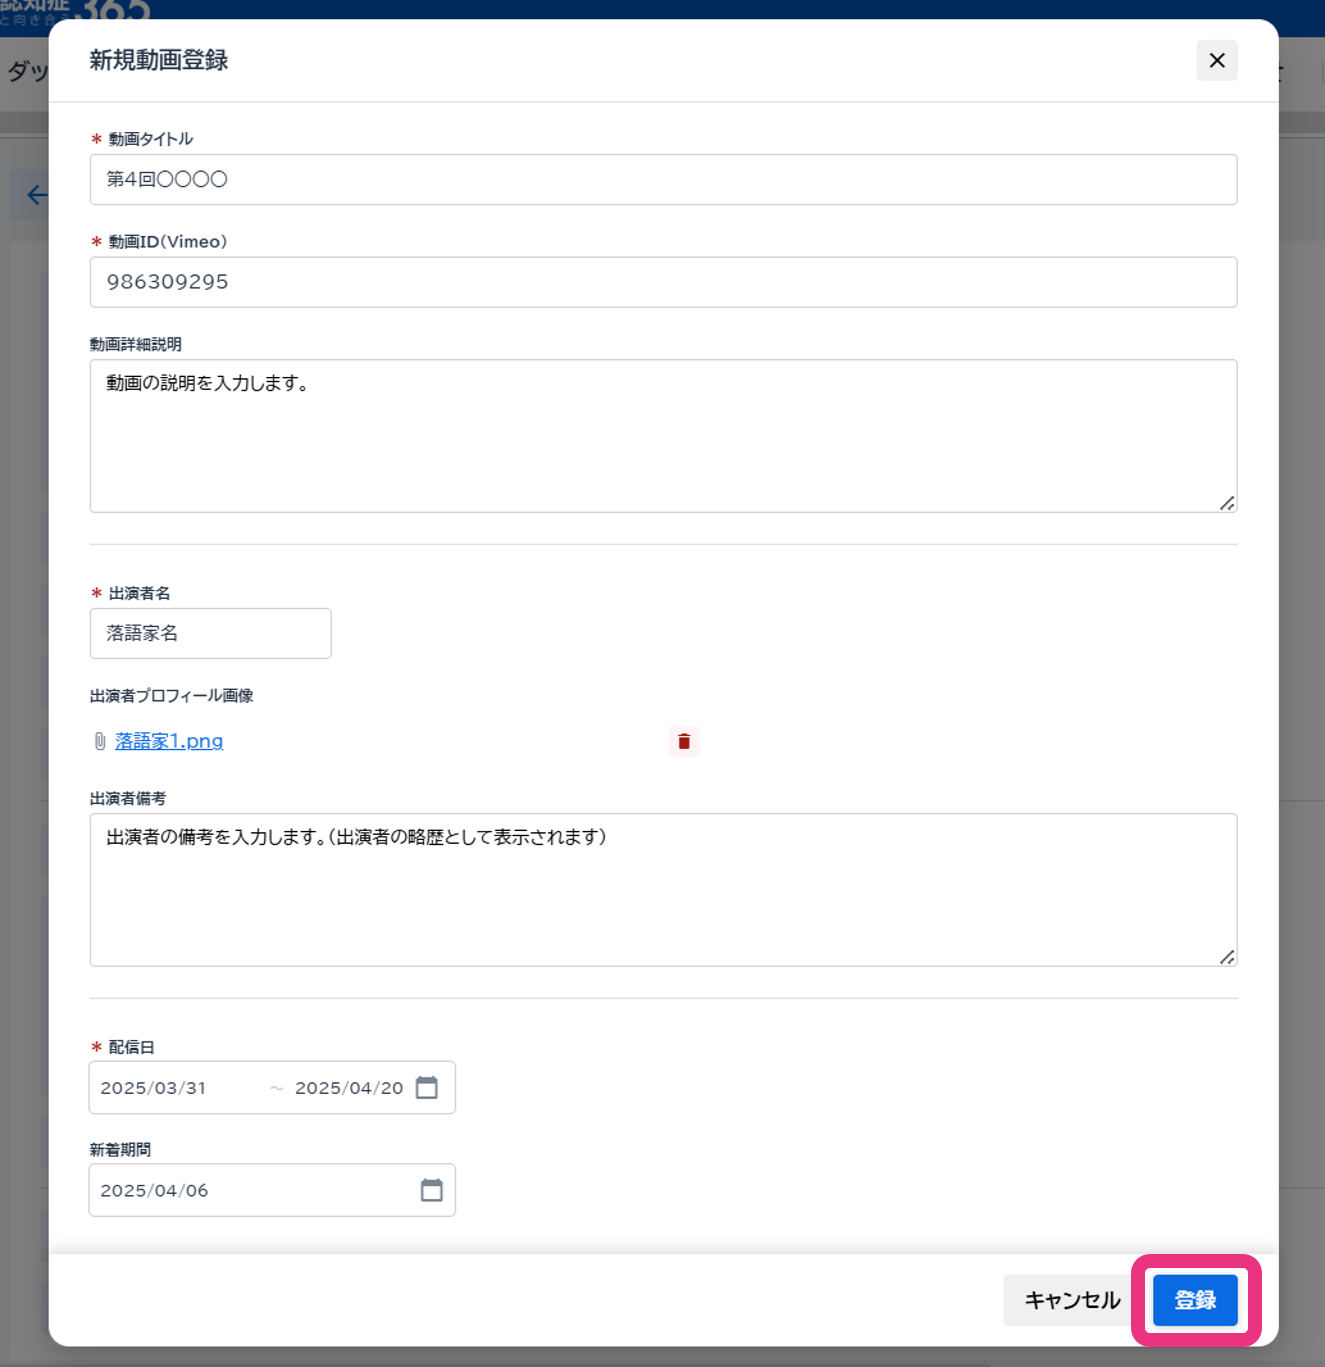Click the trash icon to delete 落語家1.png
Viewport: 1325px width, 1367px height.
coord(684,741)
